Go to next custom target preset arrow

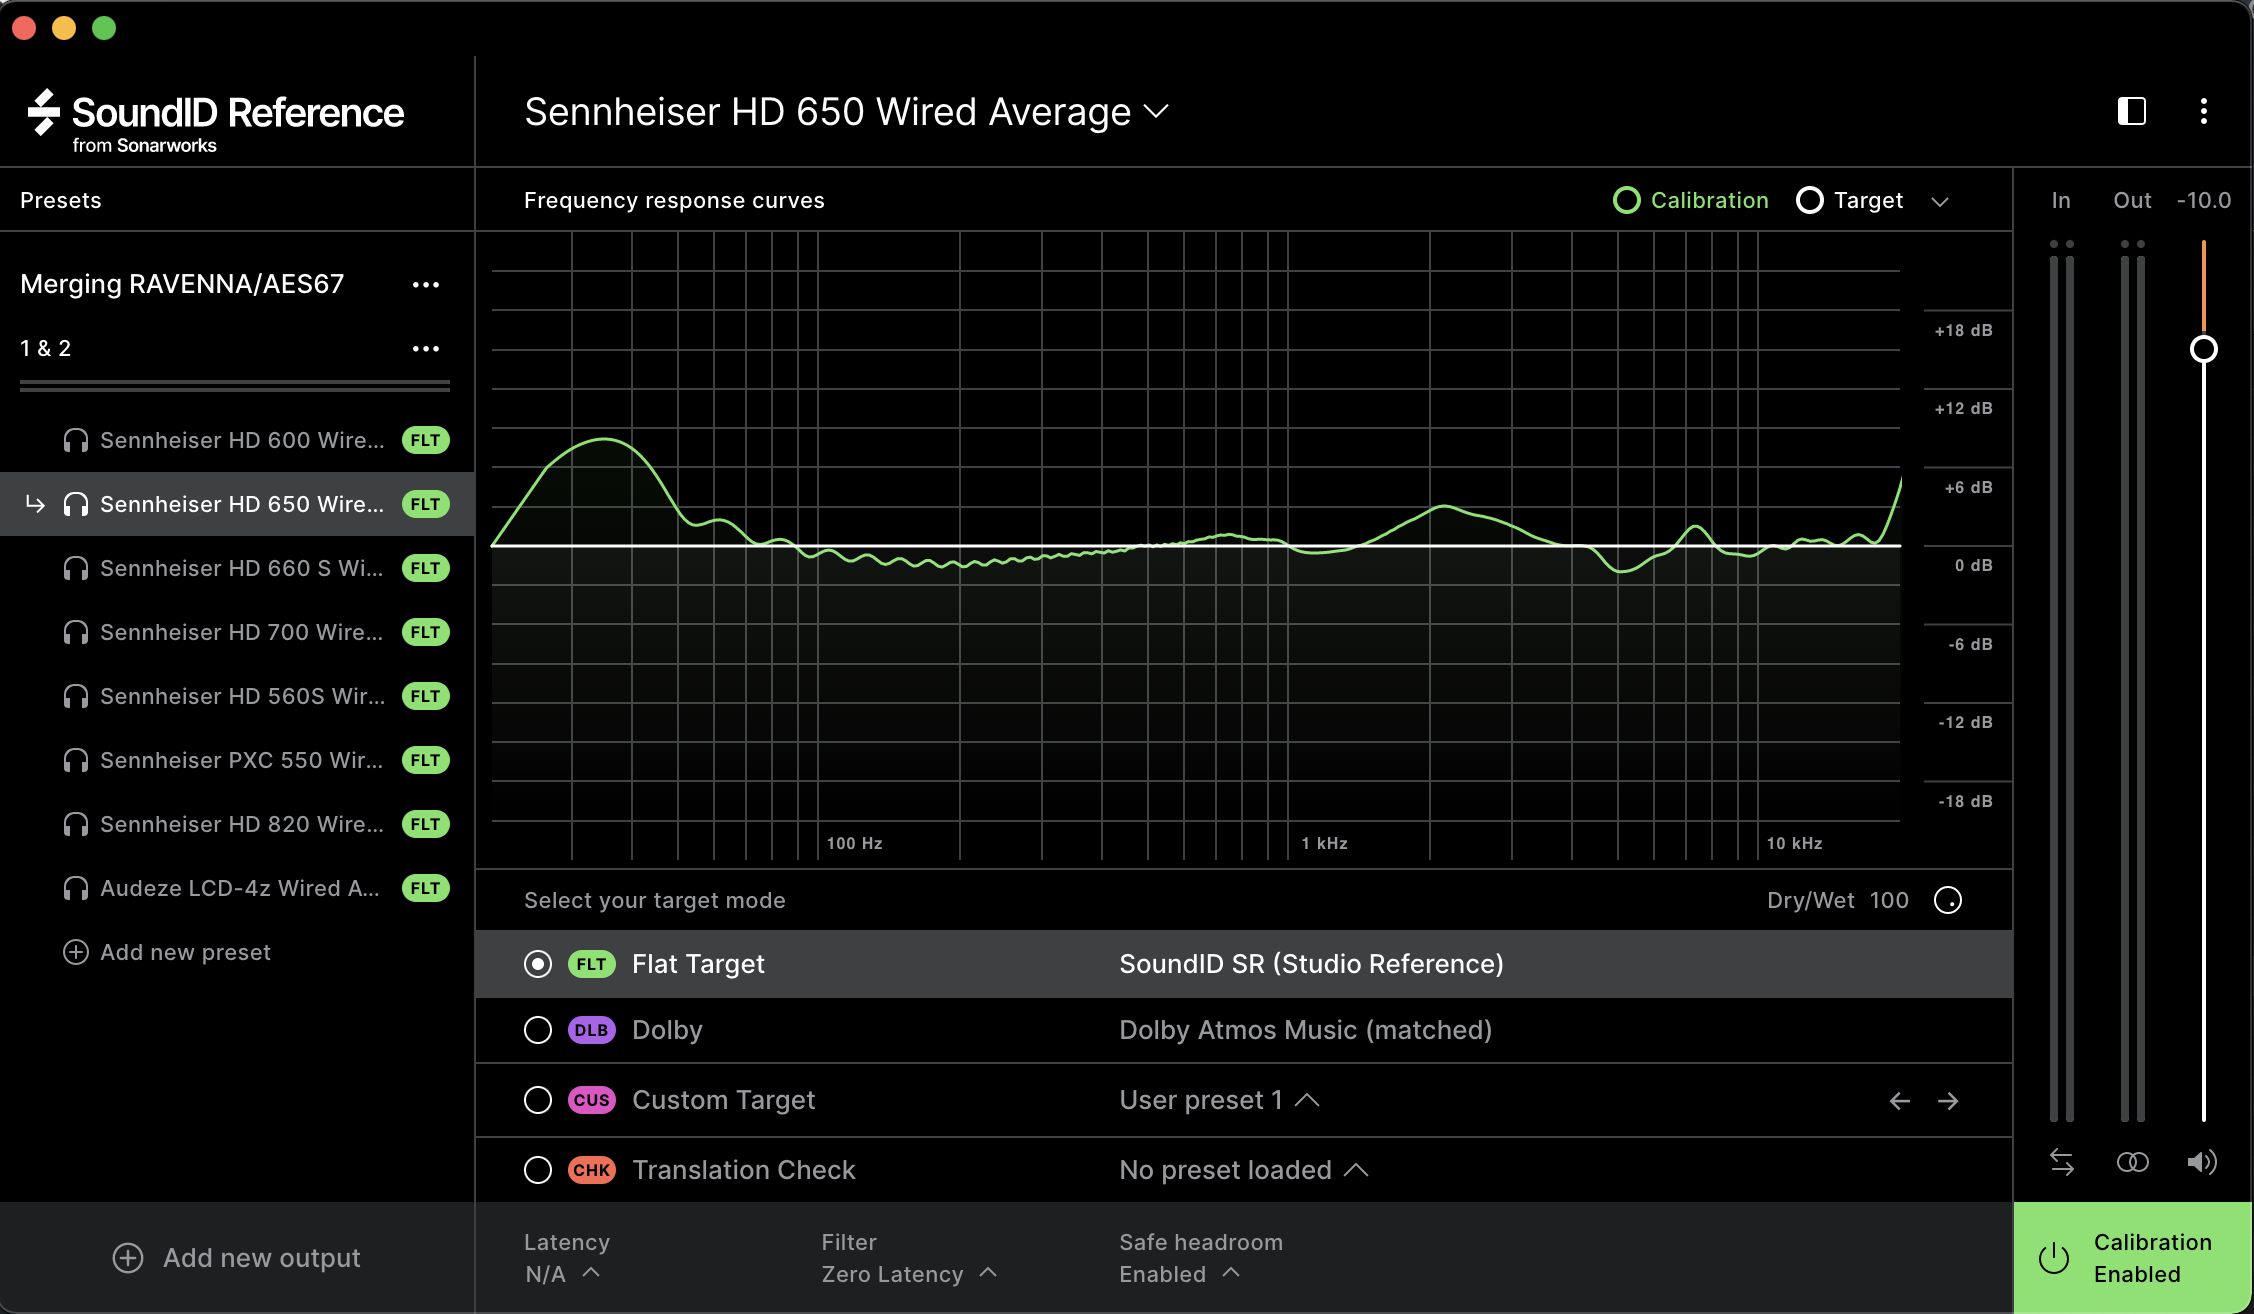pos(1947,1101)
